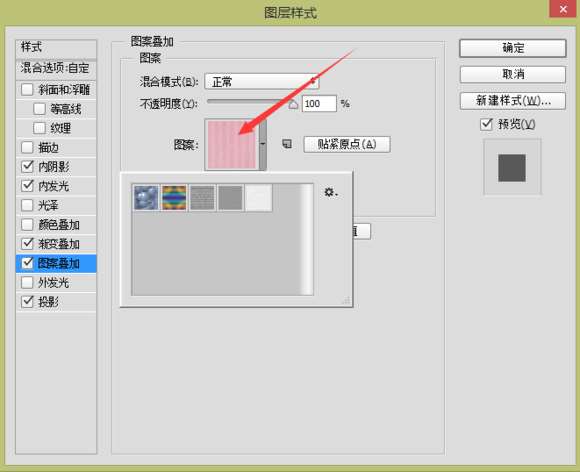Enable the 描边 checkbox
Screen dimensions: 580x472
27,147
